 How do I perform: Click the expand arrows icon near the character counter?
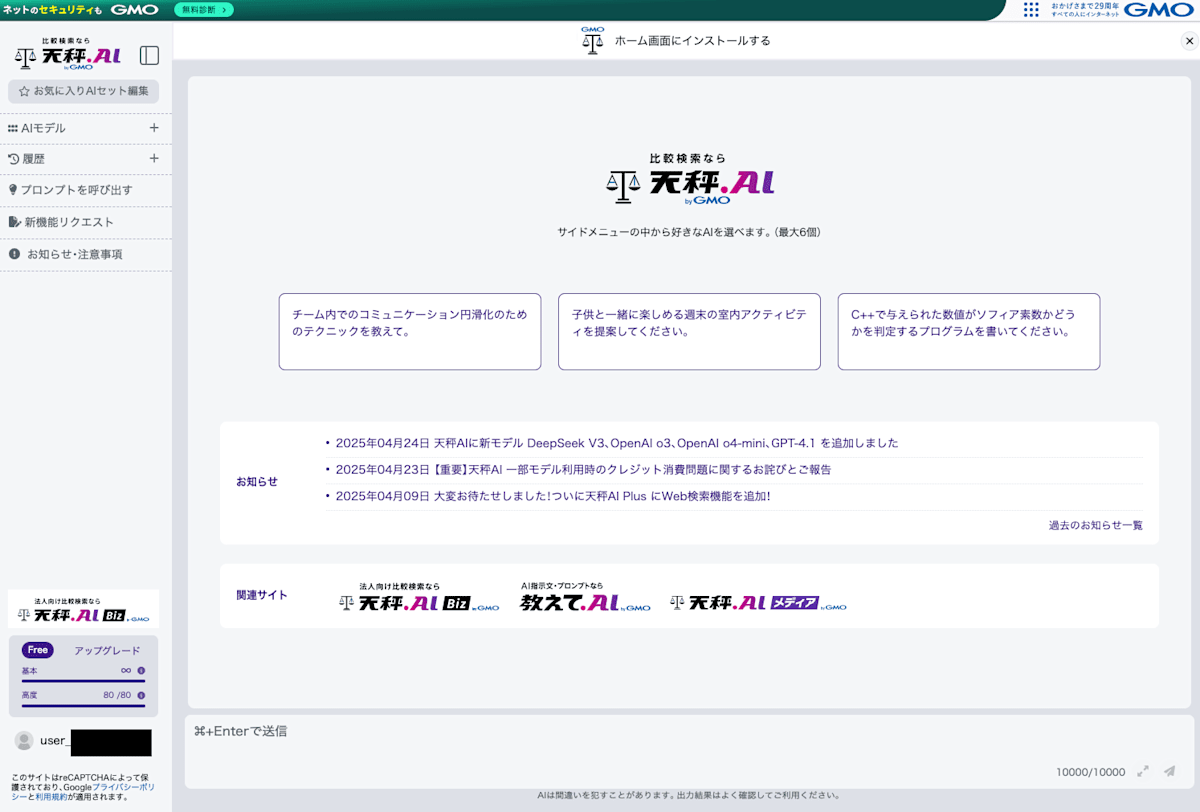(x=1143, y=771)
